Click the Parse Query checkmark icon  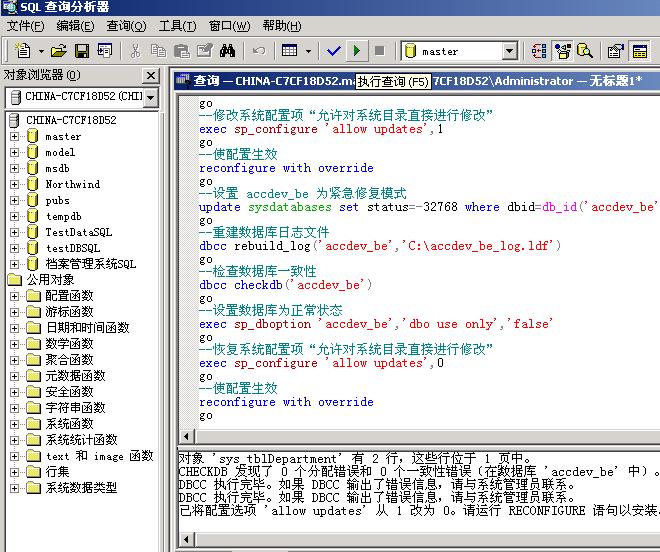333,51
